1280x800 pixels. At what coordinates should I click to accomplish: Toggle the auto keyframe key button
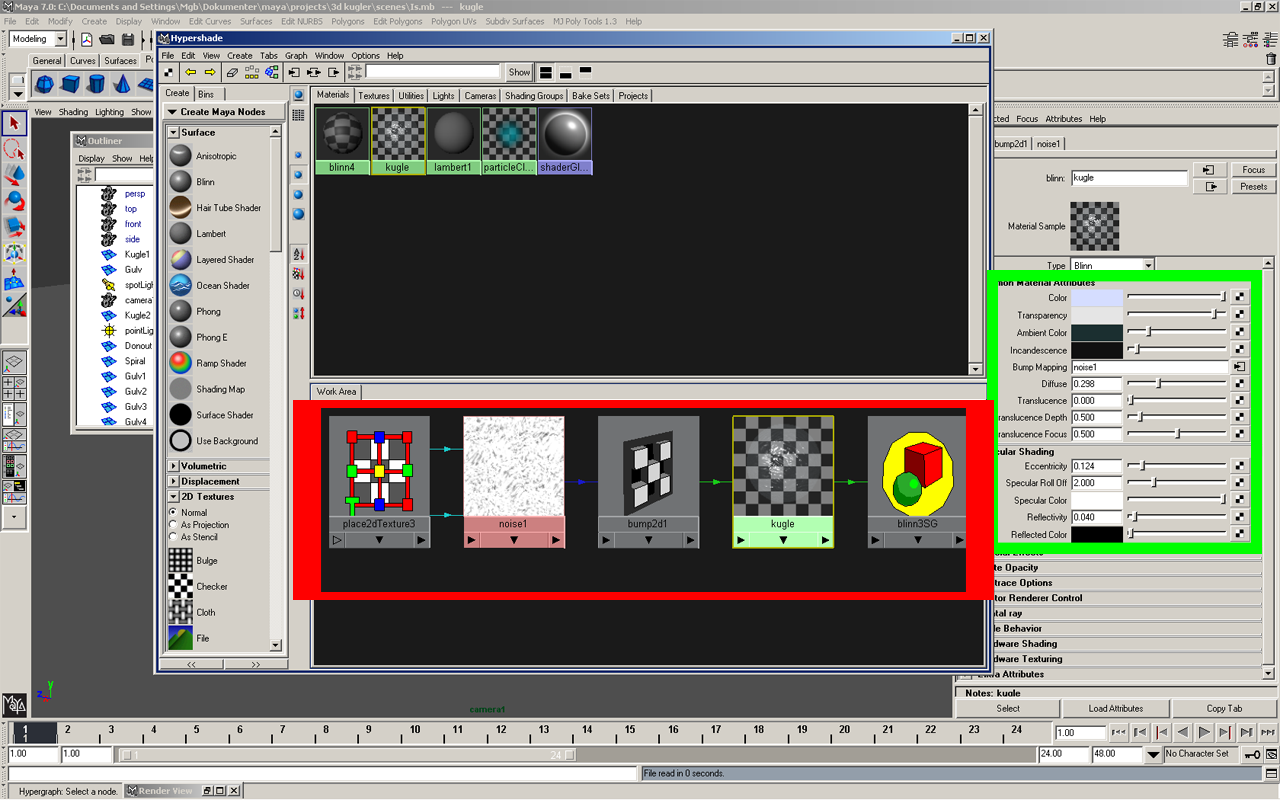click(x=1251, y=754)
